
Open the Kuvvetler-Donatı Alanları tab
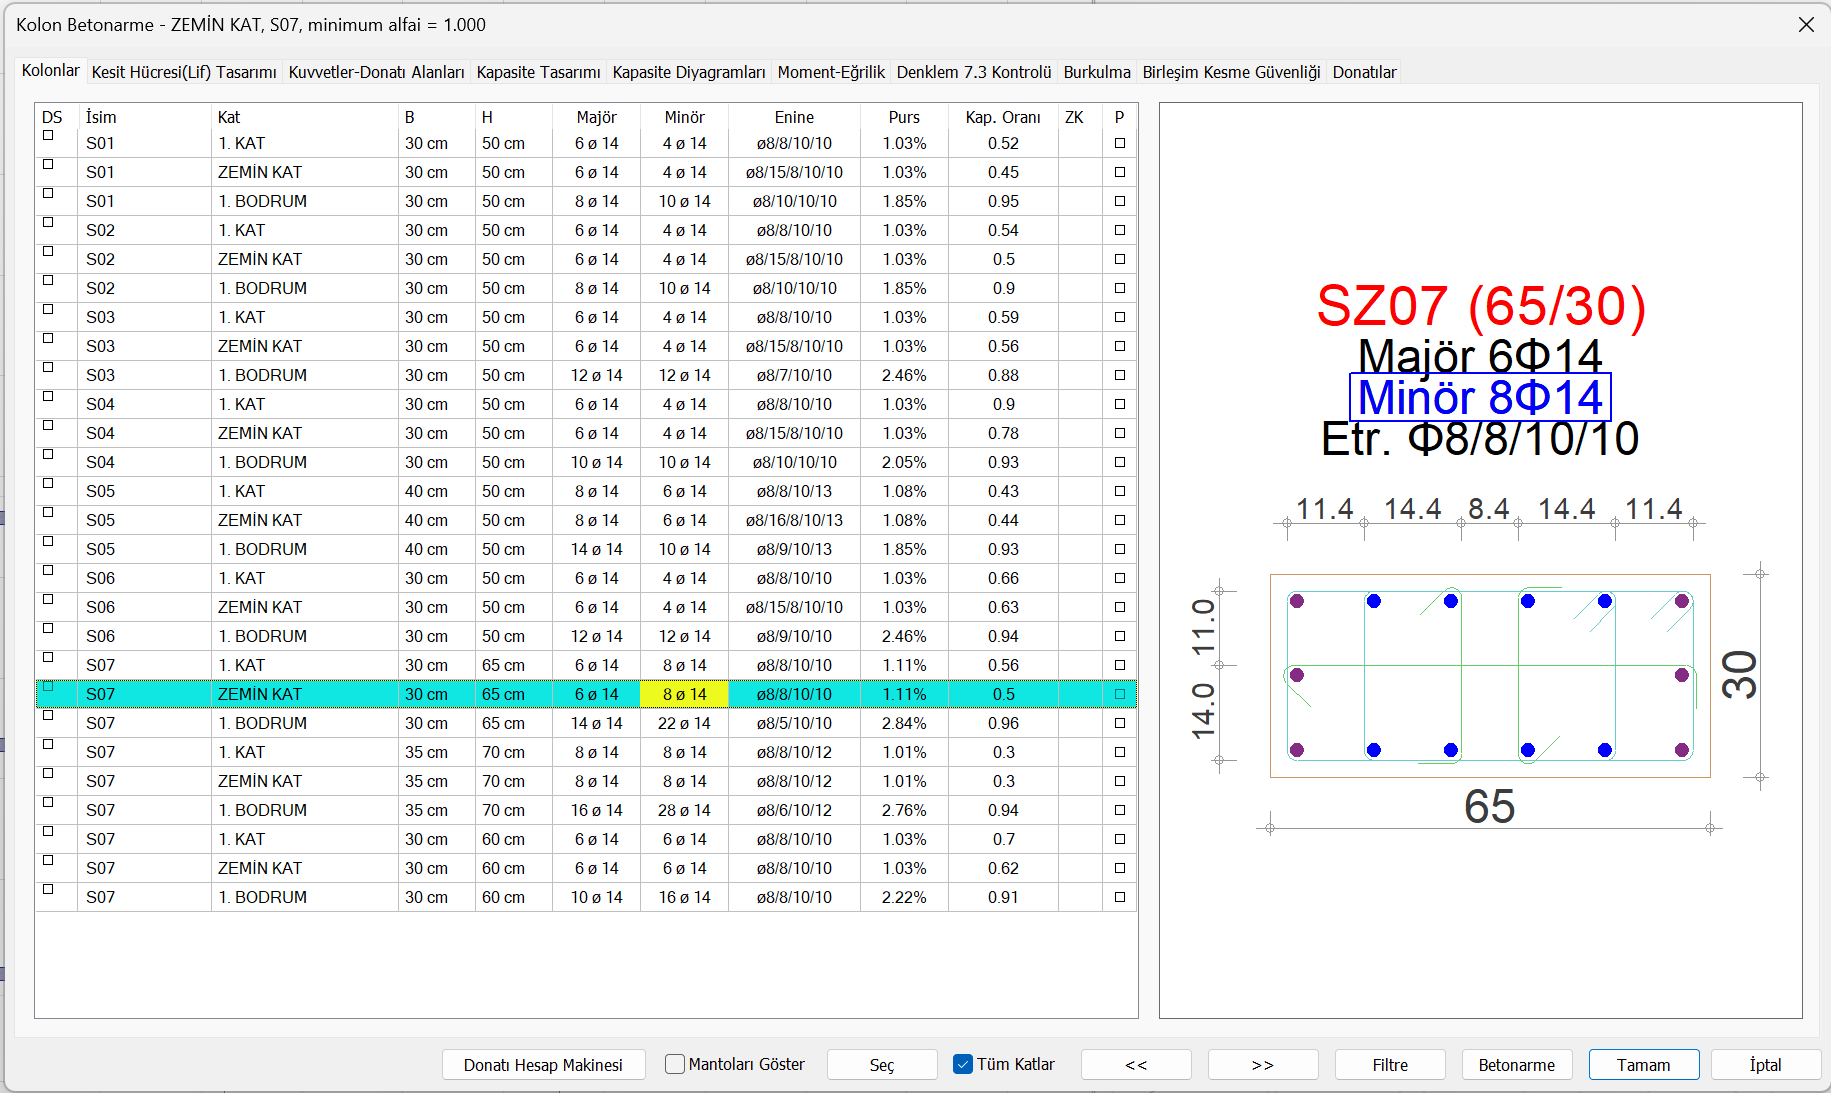376,72
